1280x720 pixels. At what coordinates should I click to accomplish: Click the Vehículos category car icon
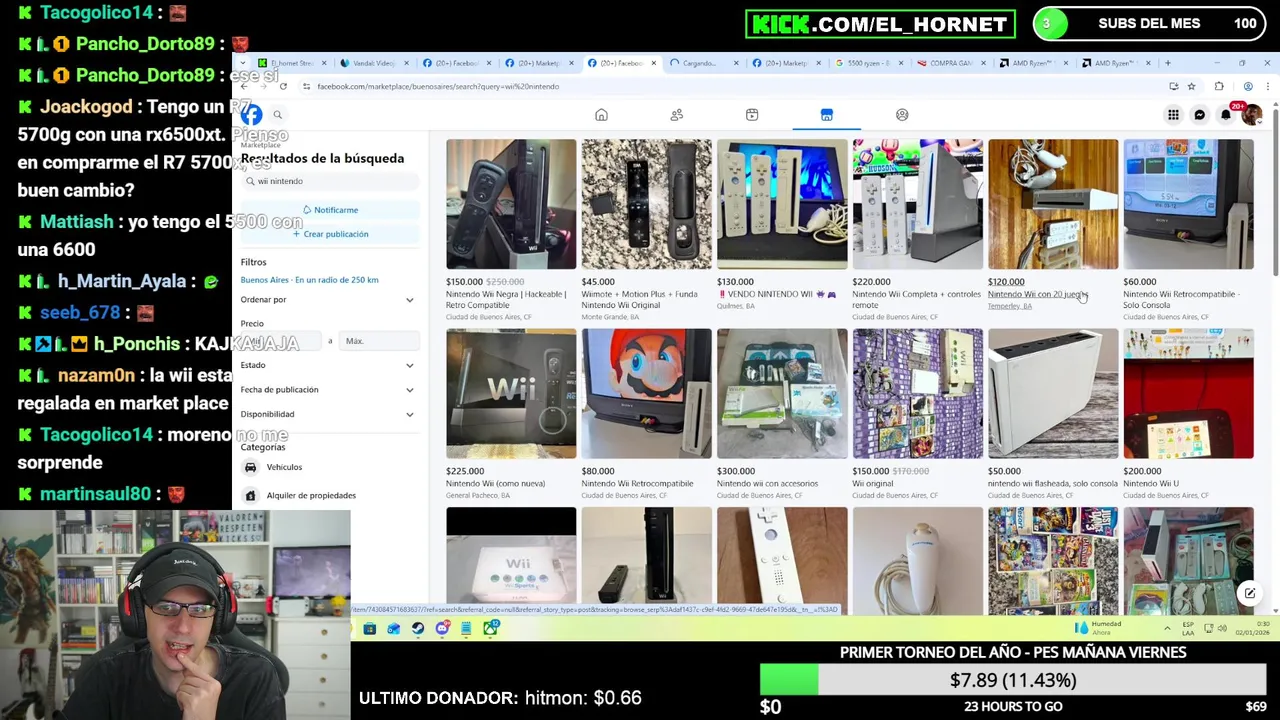(251, 467)
